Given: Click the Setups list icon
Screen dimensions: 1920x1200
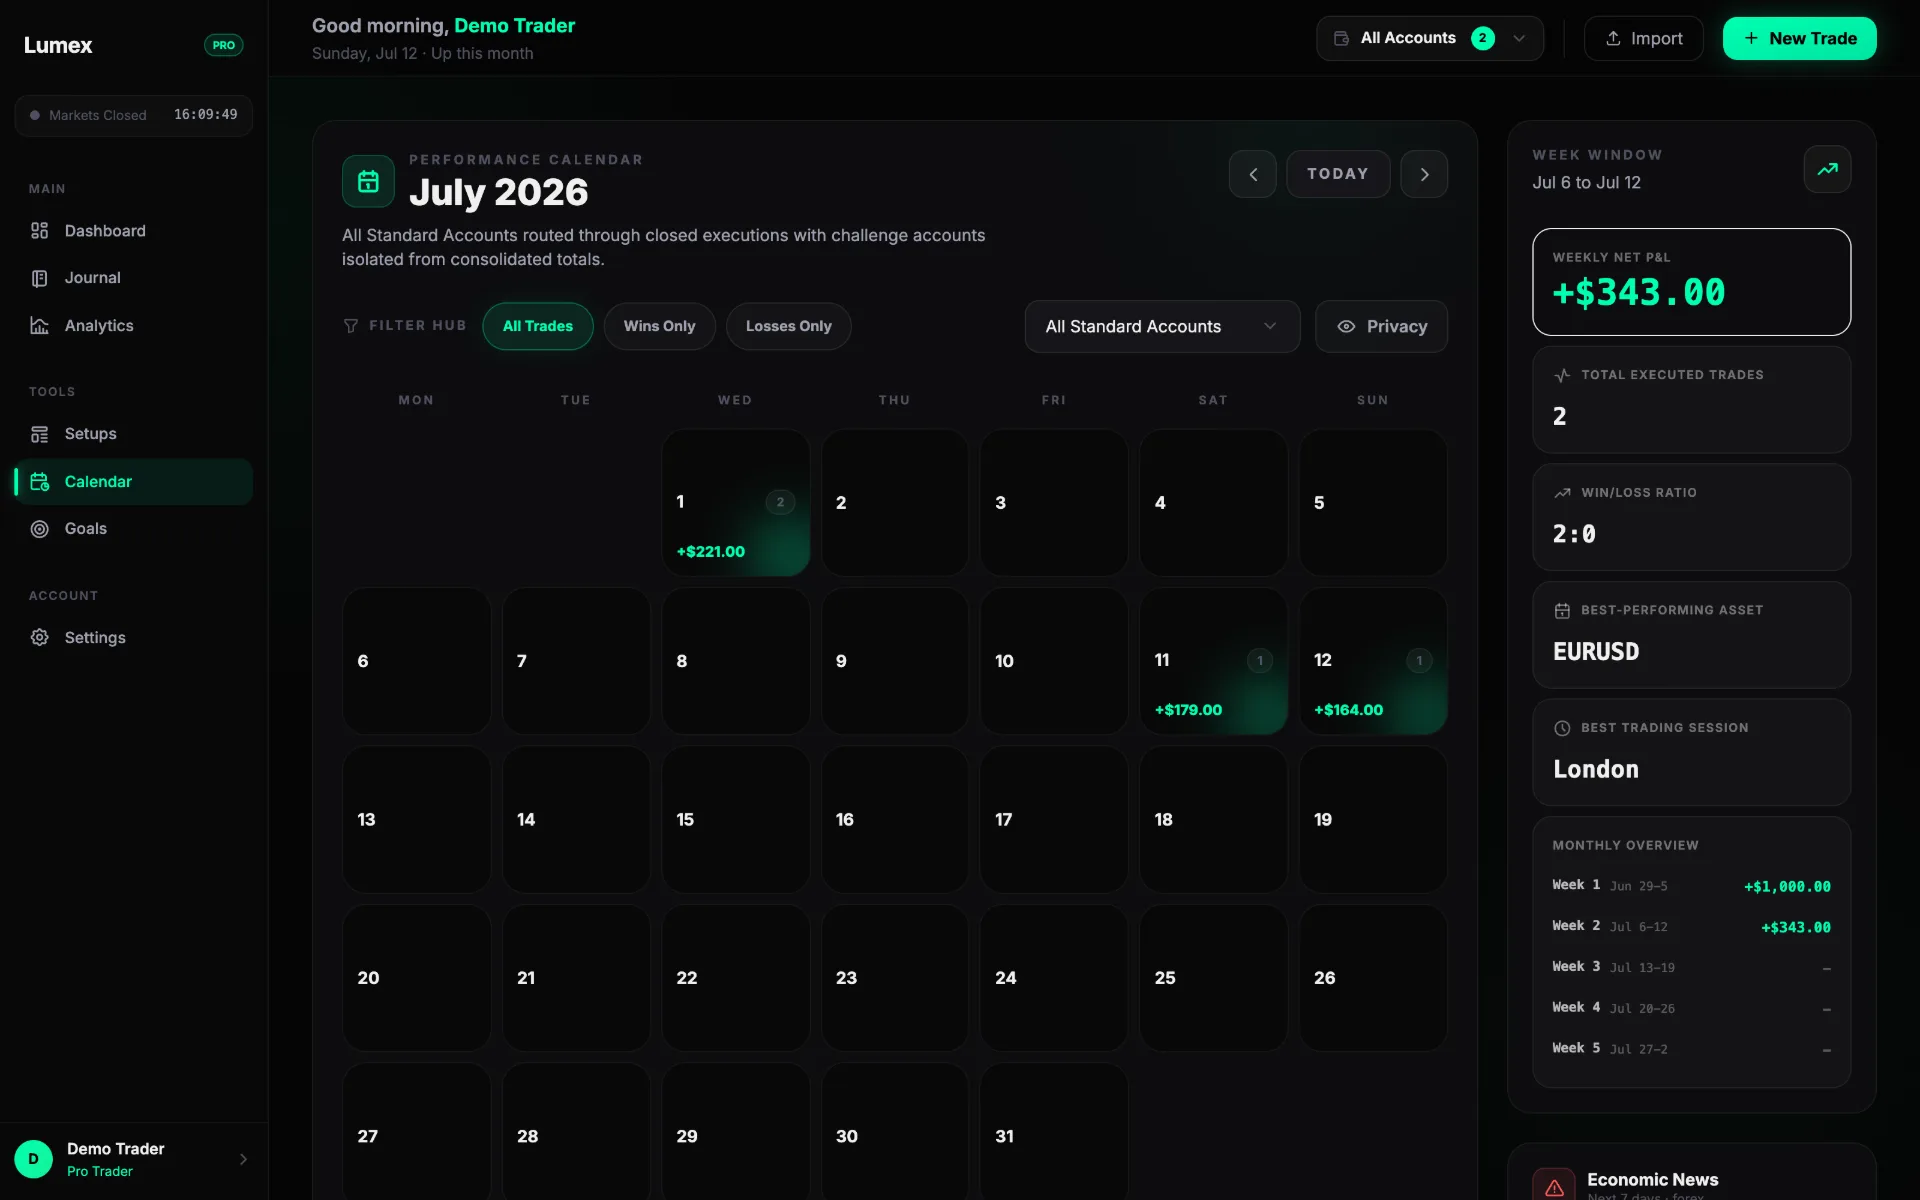Looking at the screenshot, I should pos(39,434).
